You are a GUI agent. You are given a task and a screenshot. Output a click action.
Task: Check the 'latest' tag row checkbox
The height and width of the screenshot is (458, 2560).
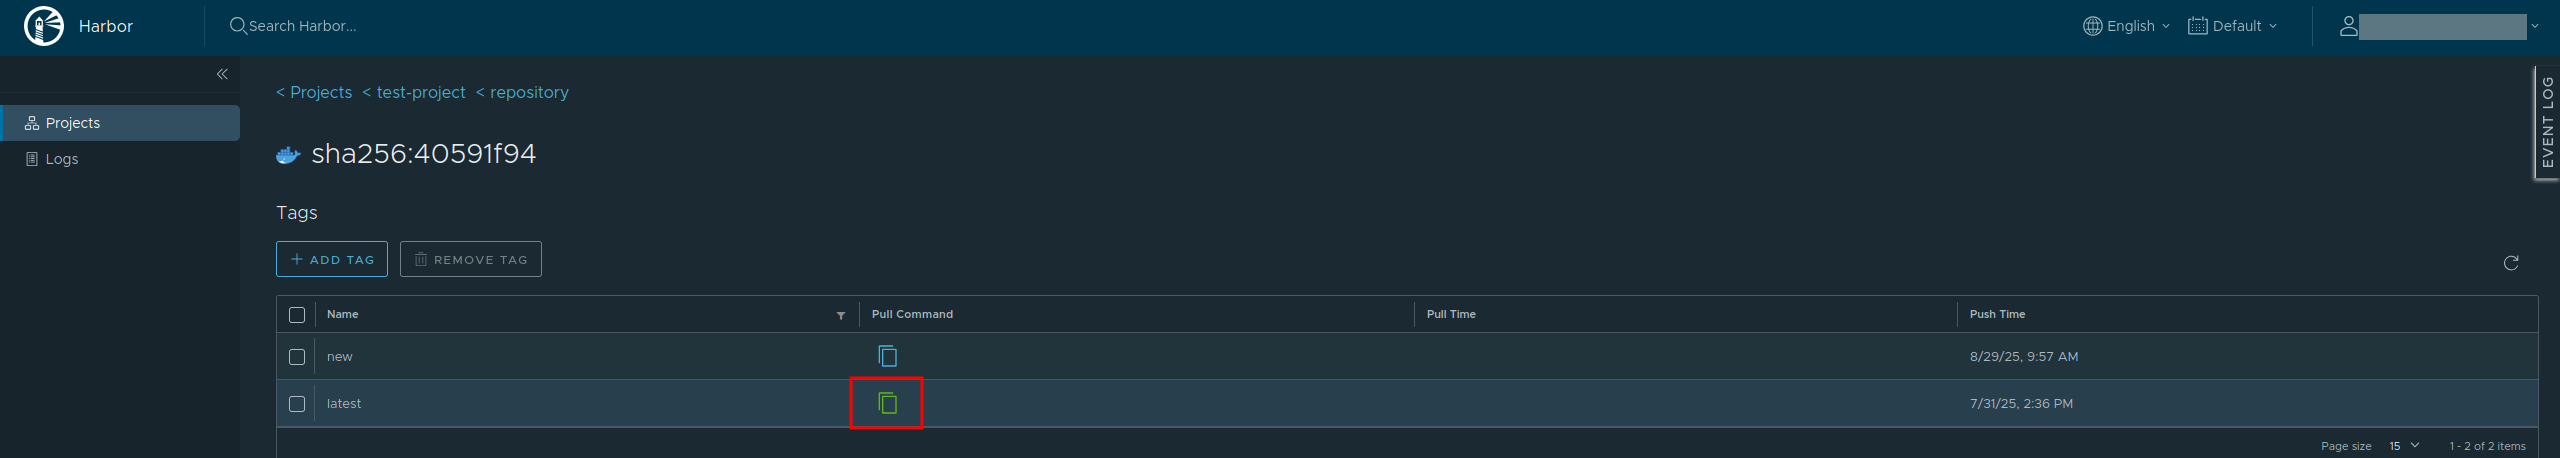297,404
